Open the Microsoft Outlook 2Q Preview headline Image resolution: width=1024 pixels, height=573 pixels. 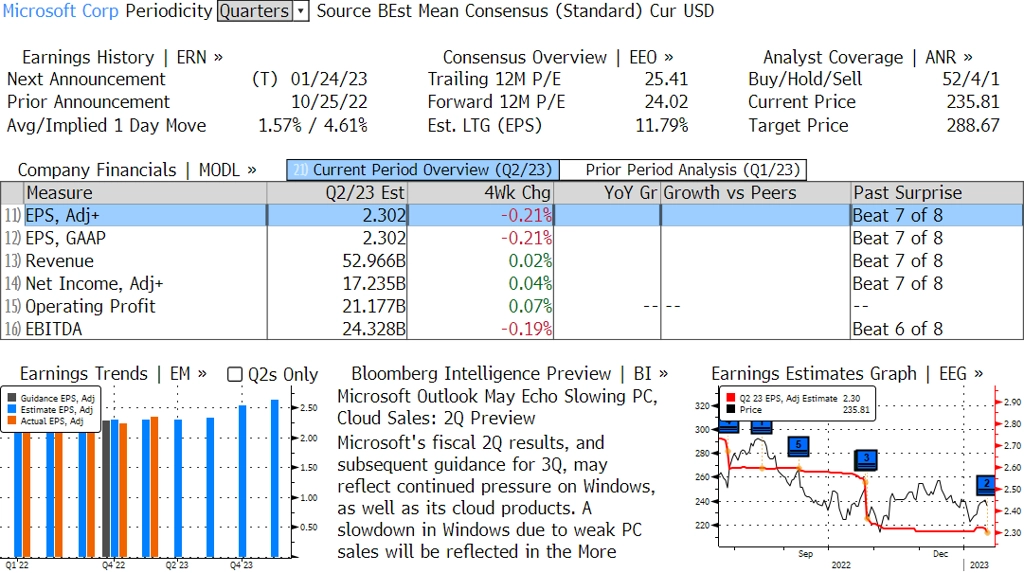[498, 408]
